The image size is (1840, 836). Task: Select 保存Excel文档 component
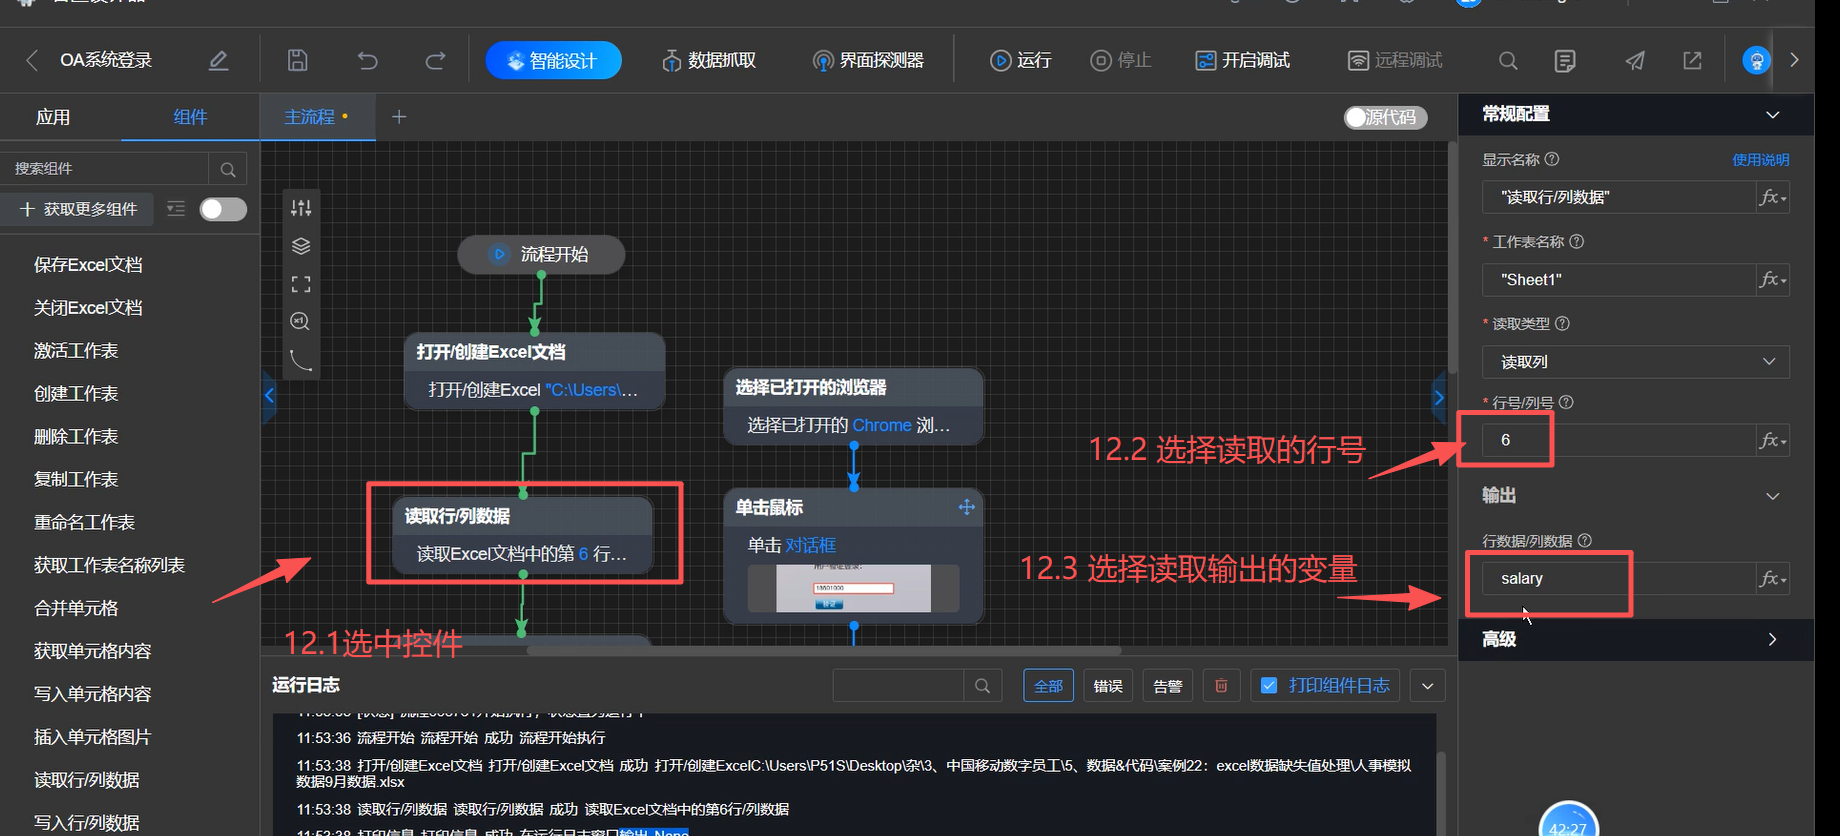point(88,265)
